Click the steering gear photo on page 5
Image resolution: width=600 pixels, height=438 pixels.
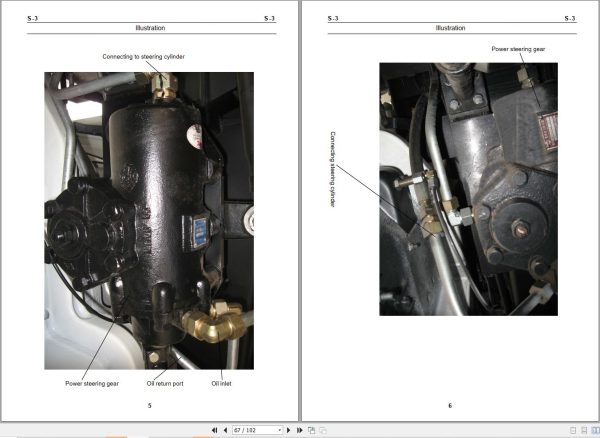[x=149, y=221]
